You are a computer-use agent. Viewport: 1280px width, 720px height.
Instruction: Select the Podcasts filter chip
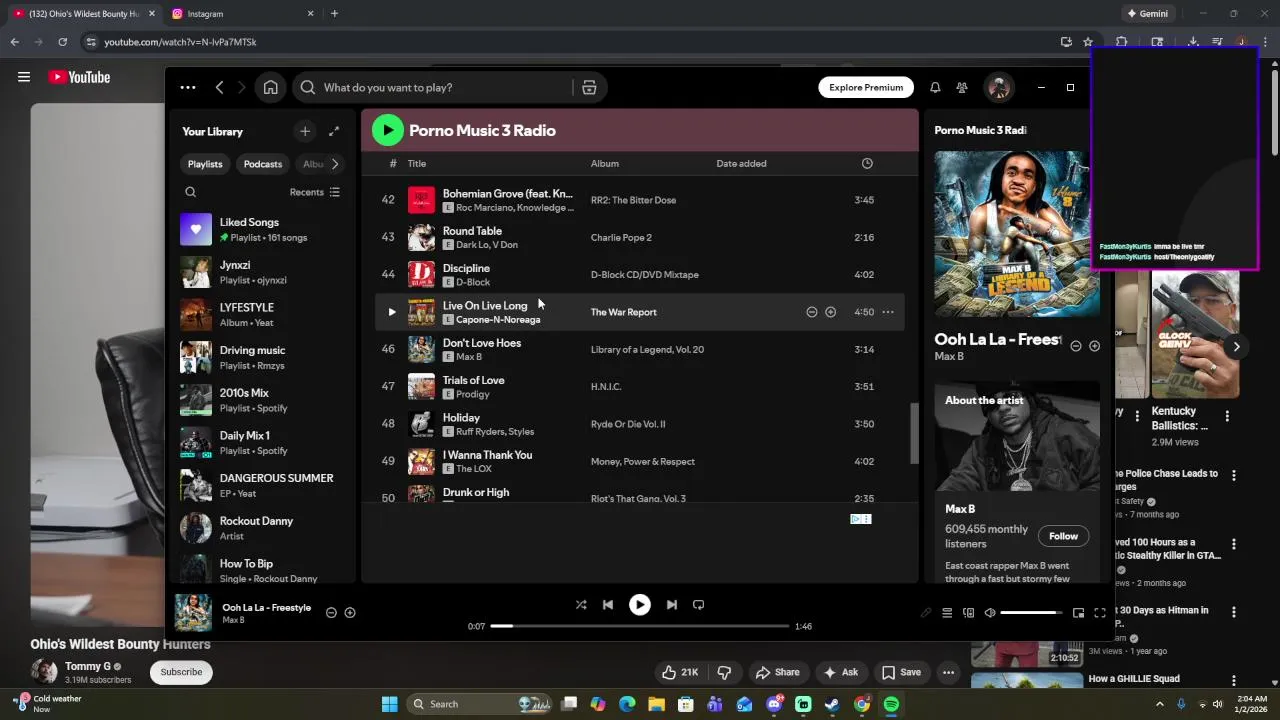tap(263, 164)
